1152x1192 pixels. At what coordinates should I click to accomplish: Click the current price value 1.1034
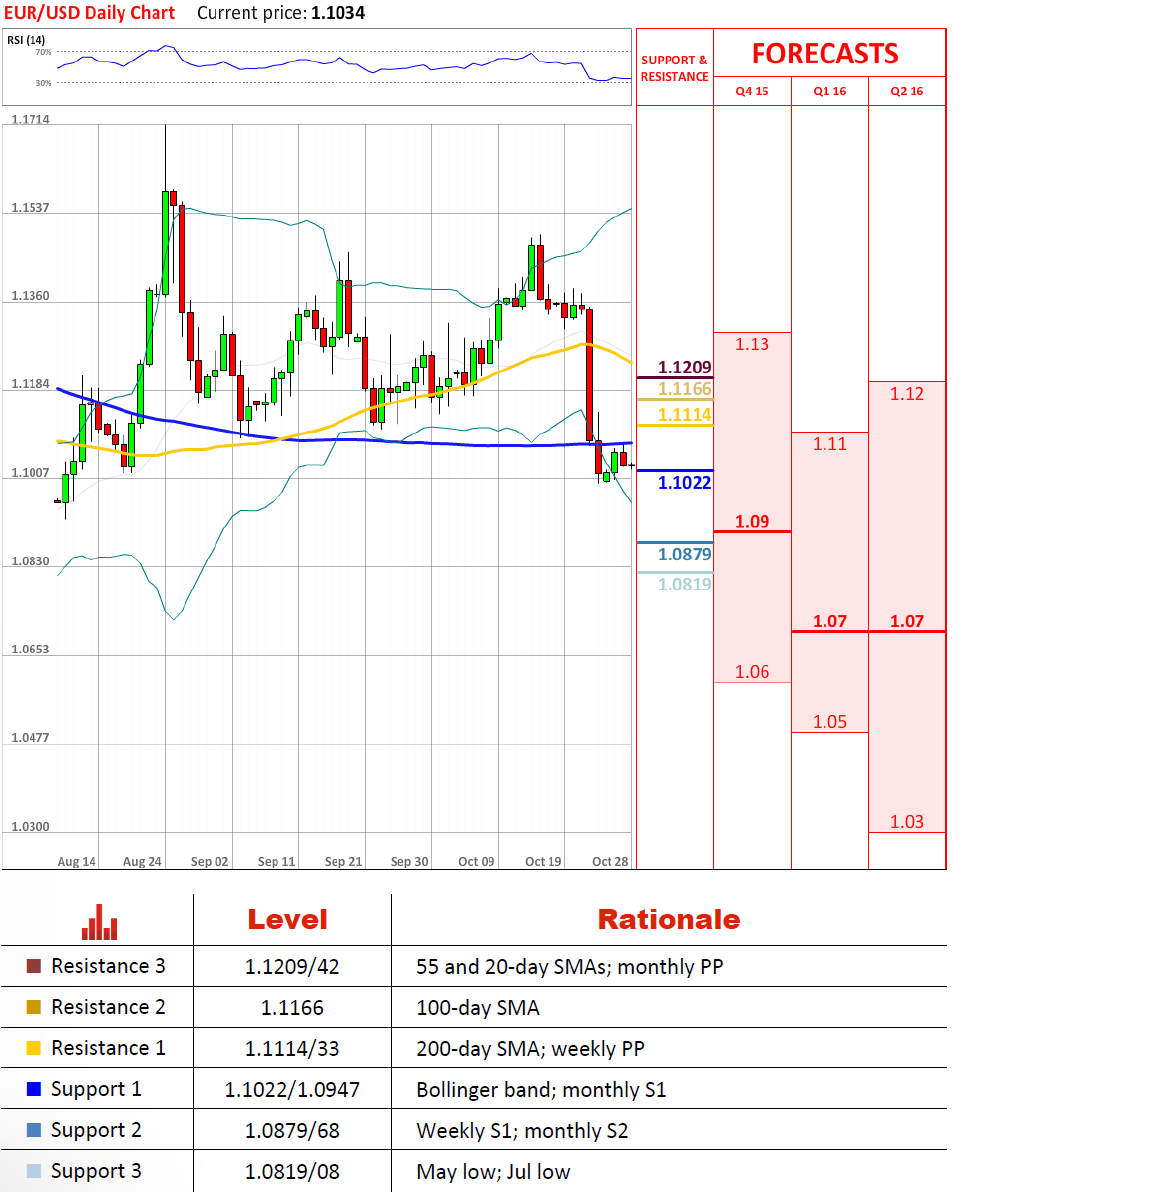[x=338, y=13]
